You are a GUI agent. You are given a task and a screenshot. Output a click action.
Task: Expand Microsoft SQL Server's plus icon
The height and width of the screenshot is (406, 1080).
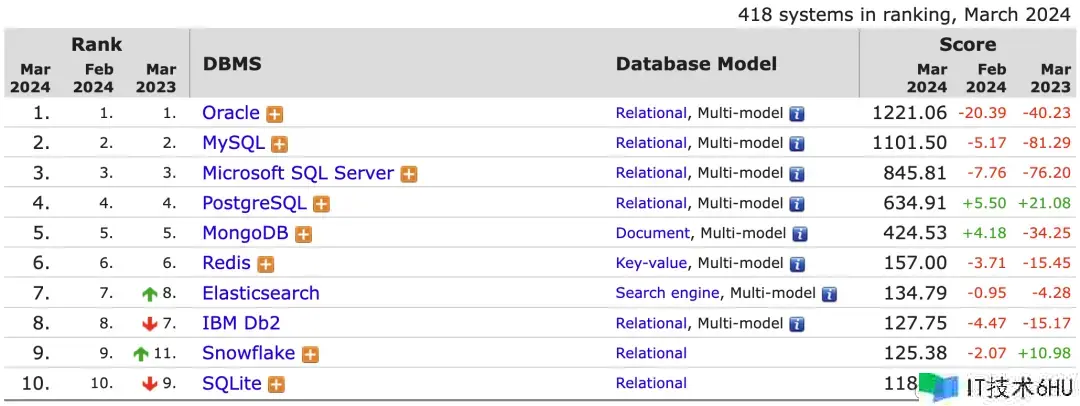(x=409, y=174)
